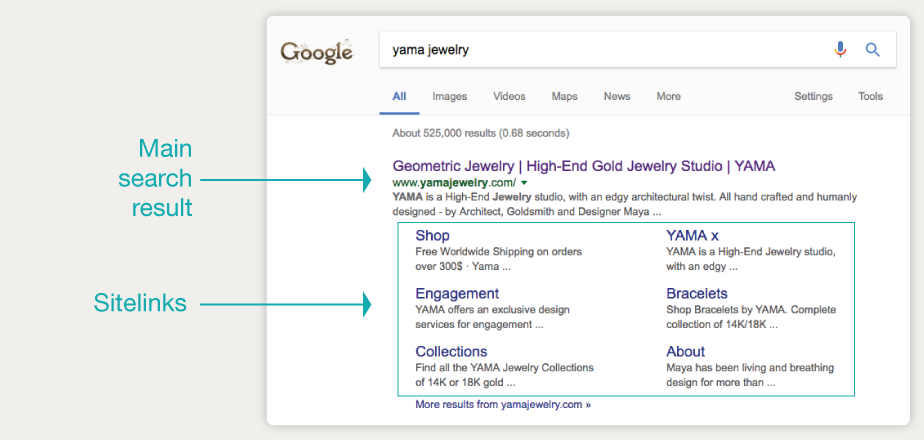Select the All results tab
Screen dimensions: 924x441
coord(400,96)
